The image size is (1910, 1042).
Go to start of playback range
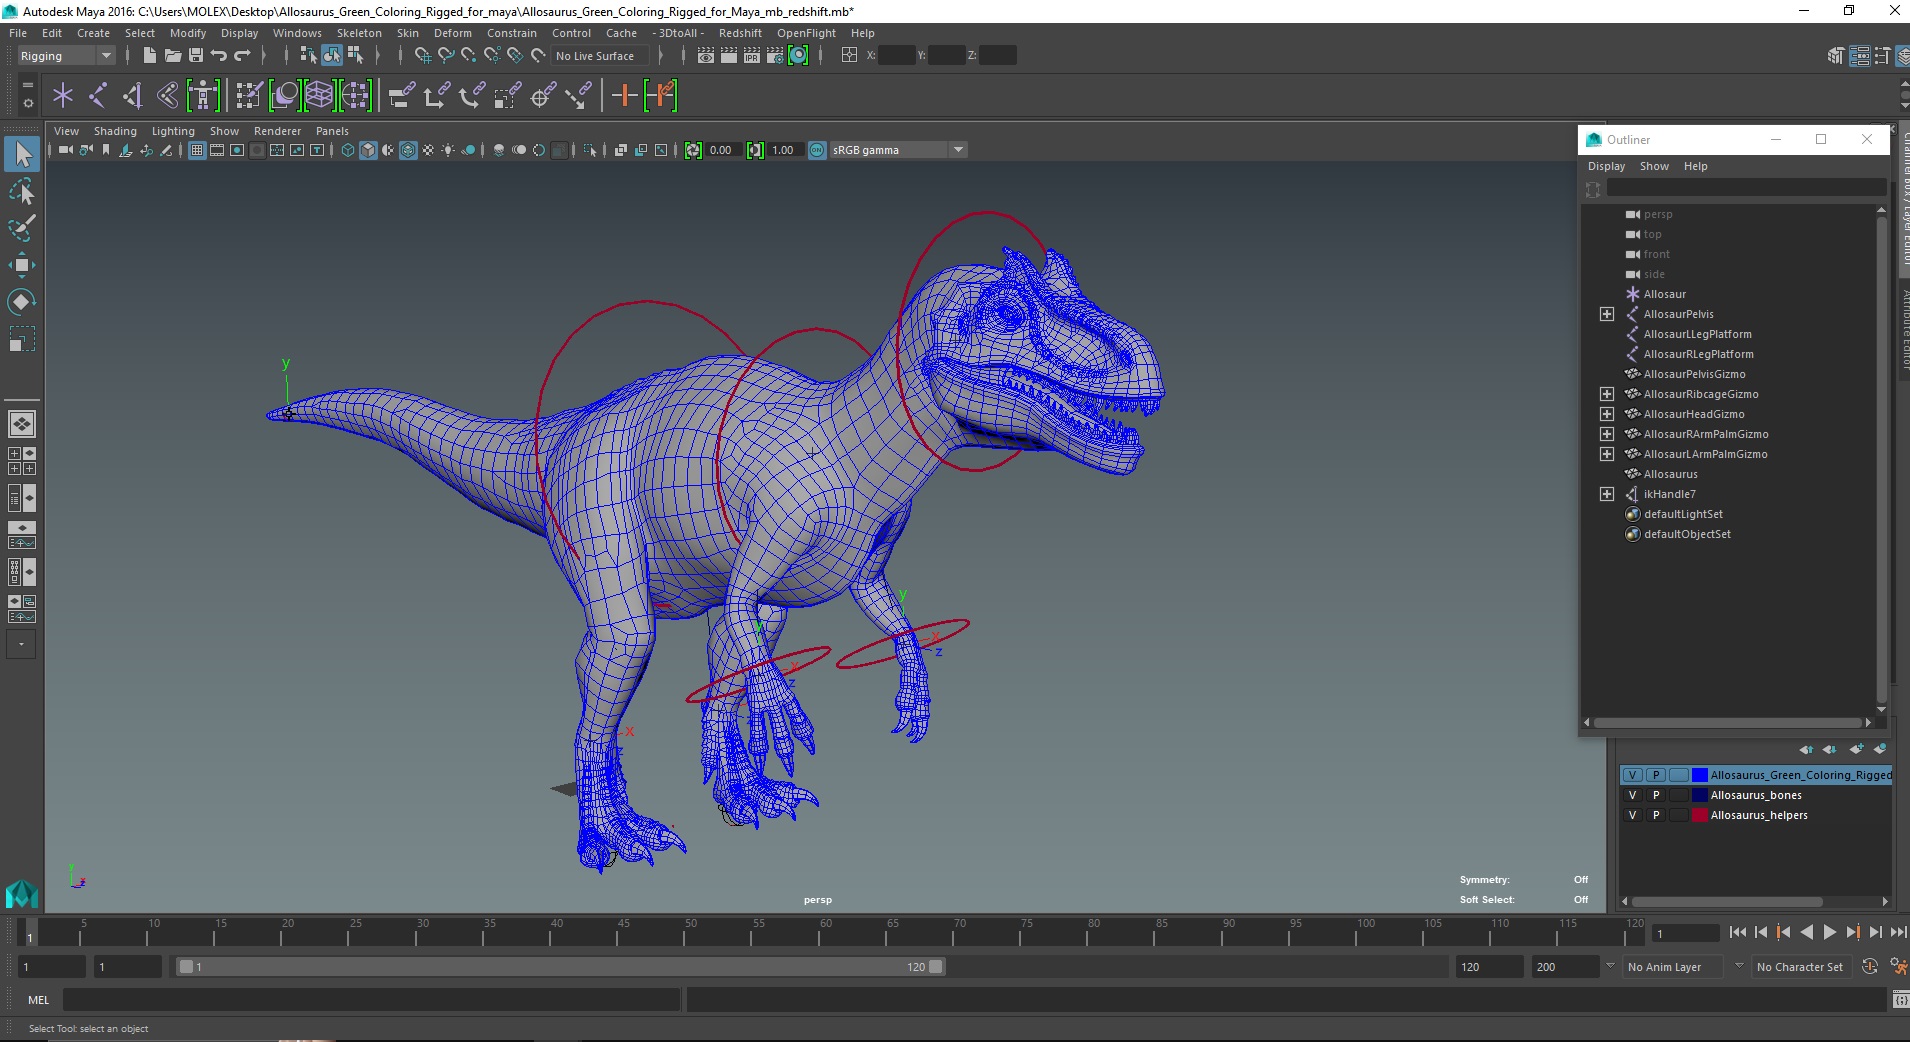[x=1738, y=932]
